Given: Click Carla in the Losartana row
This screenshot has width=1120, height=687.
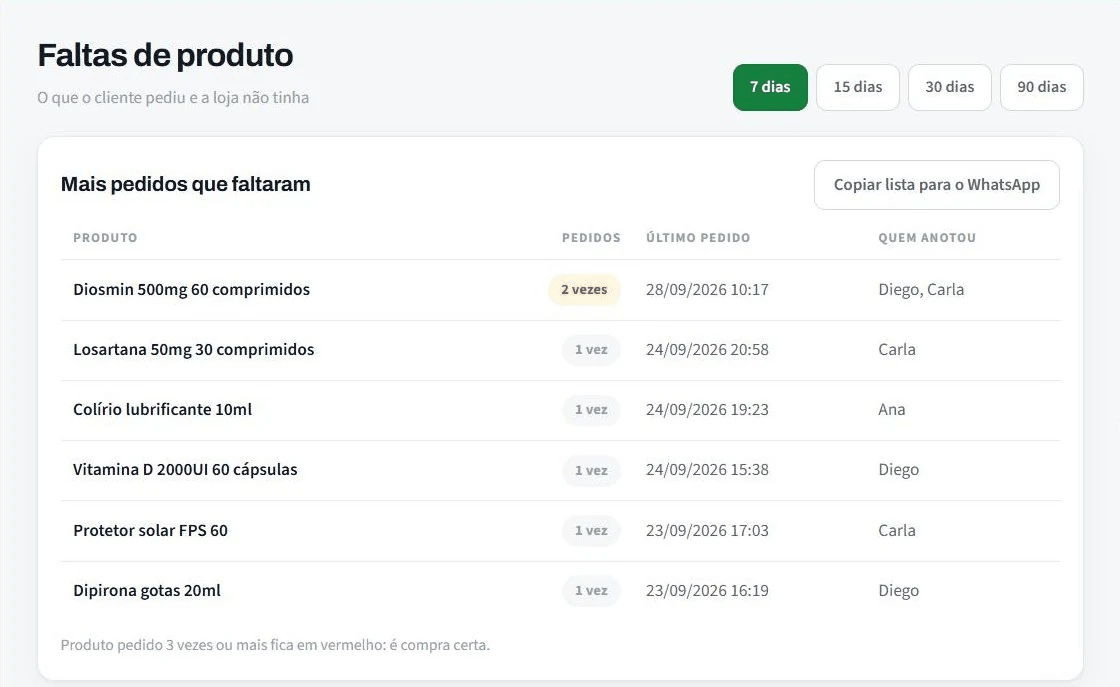Looking at the screenshot, I should [x=896, y=350].
